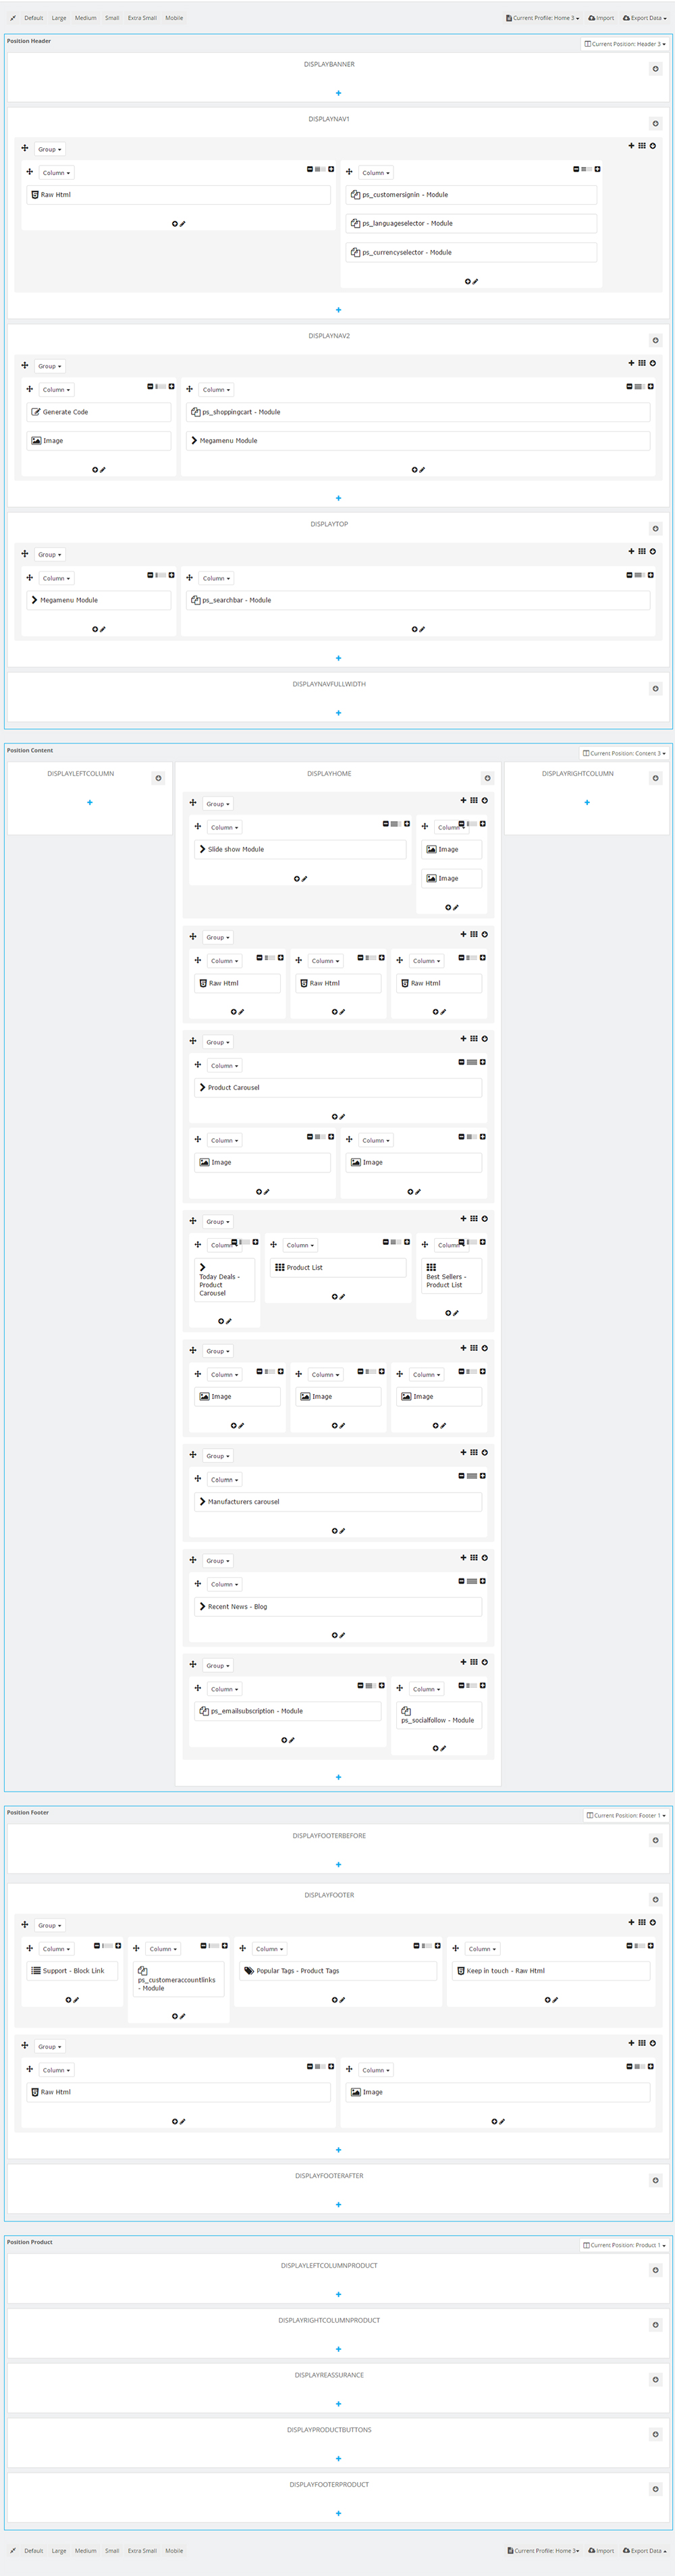Click the move handle of DISPLAYNAV1 group
Screen dimensions: 675x2576
coord(25,148)
